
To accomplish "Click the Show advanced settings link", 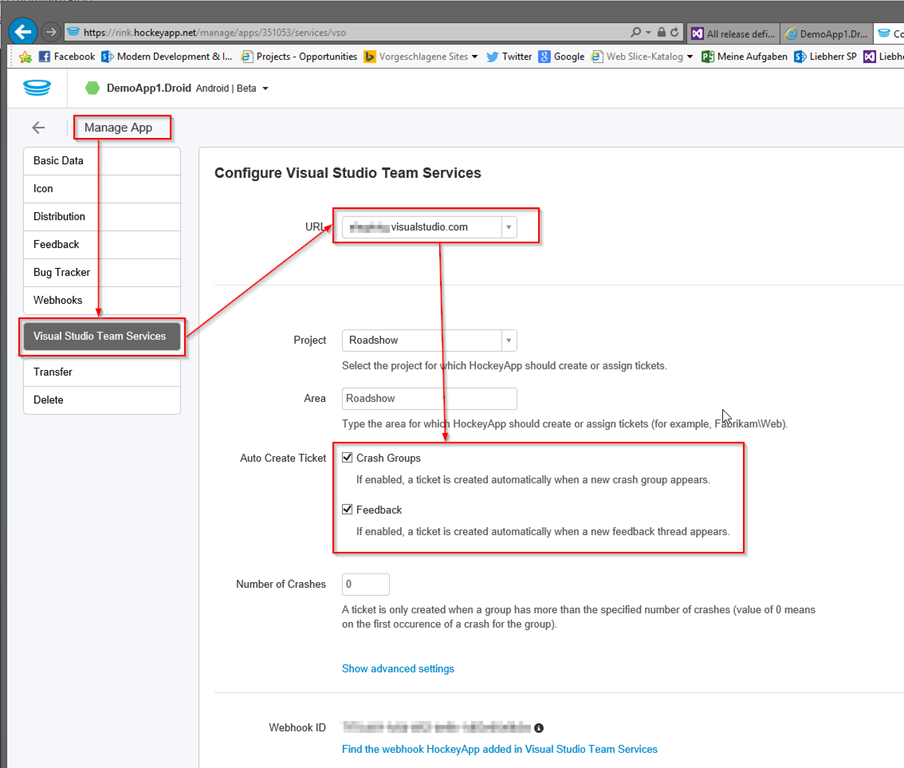I will pos(398,668).
